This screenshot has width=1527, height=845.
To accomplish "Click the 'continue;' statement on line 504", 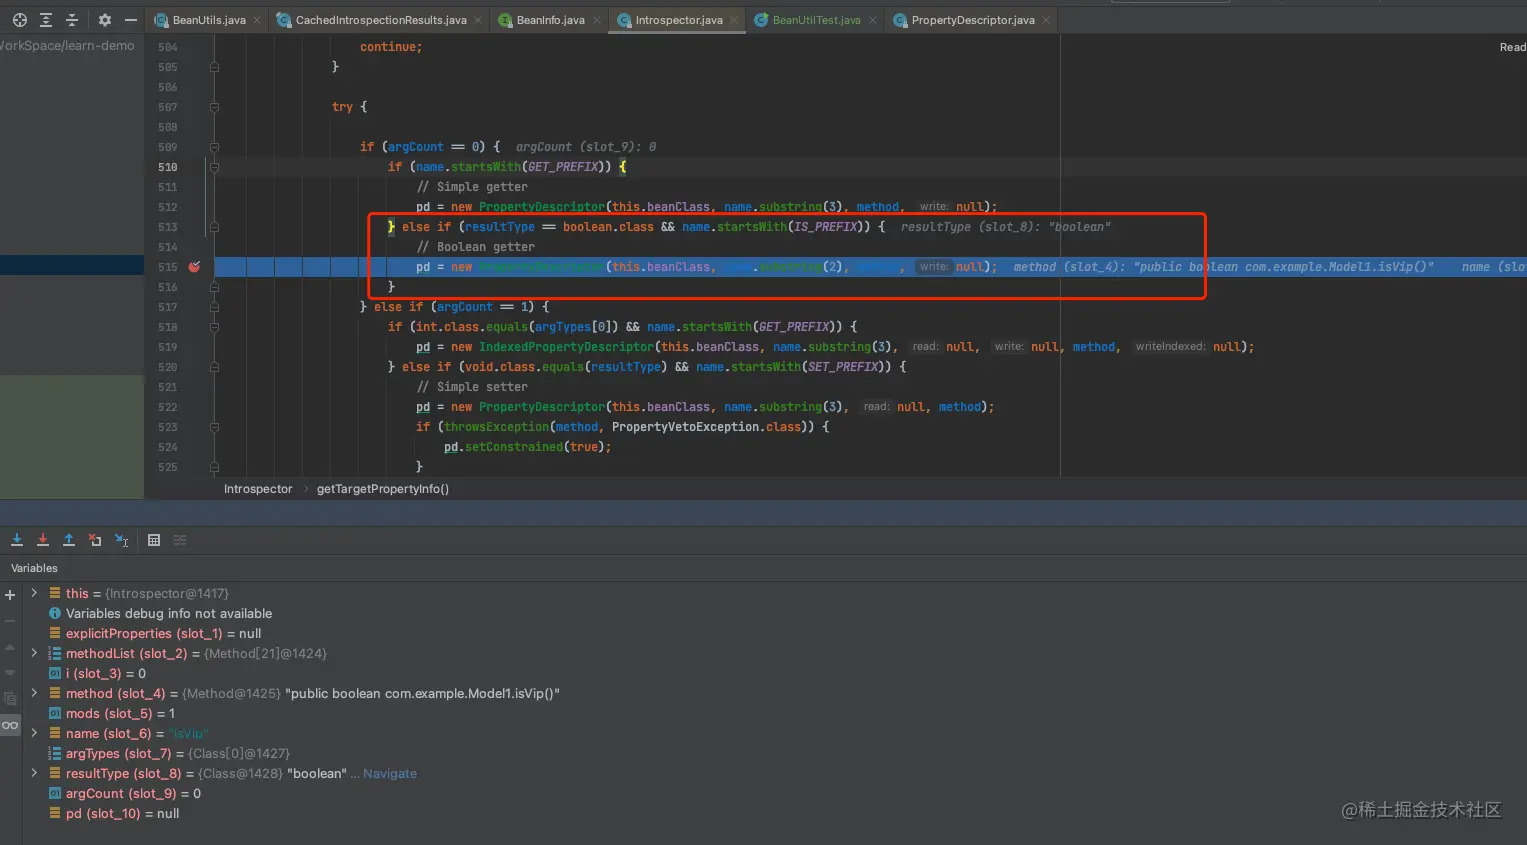I will click(x=391, y=47).
